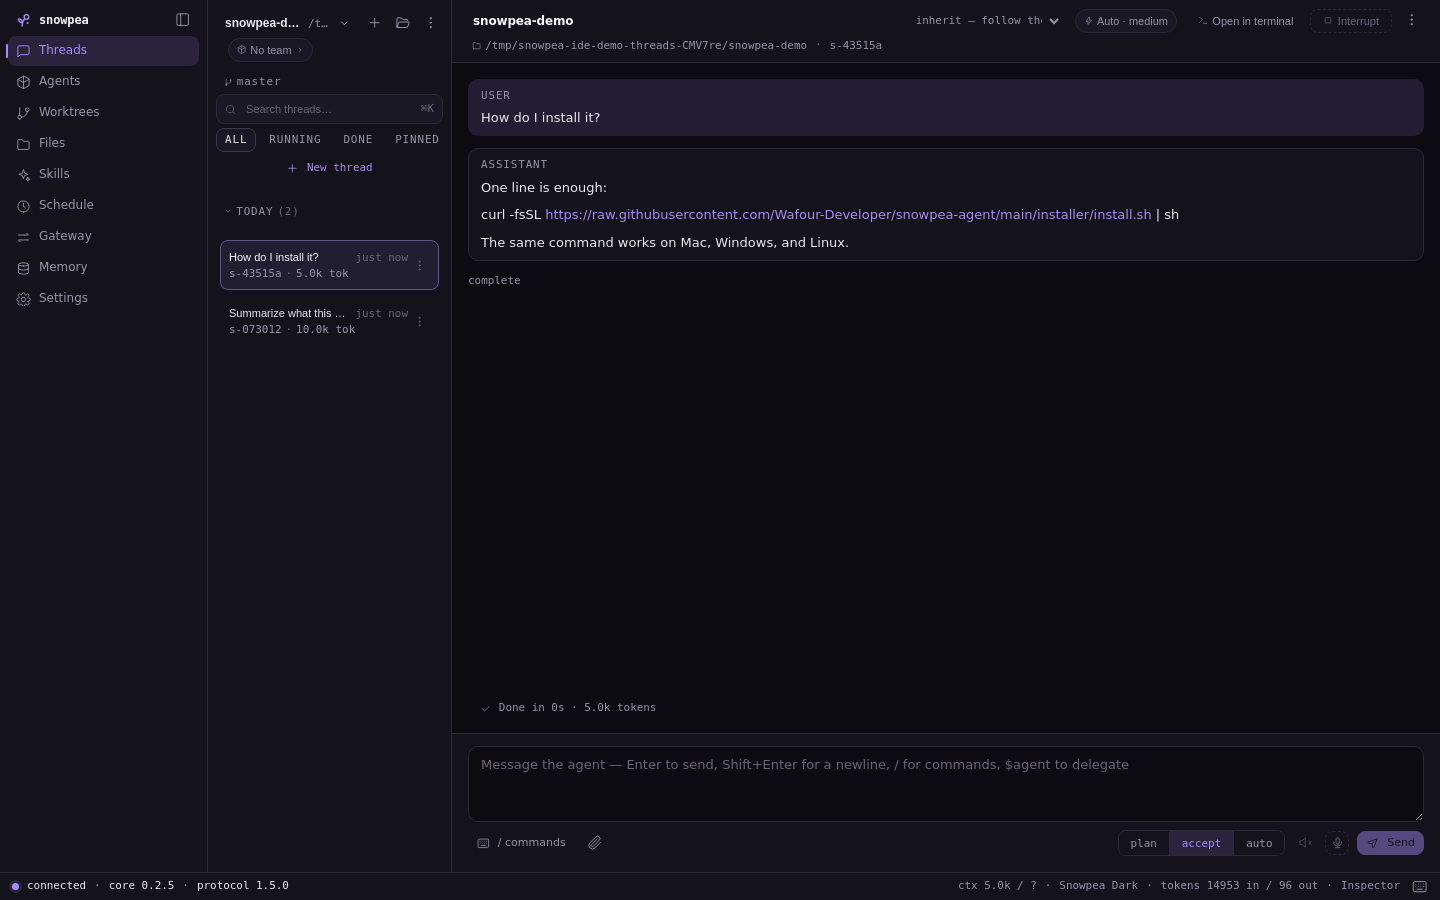
Task: Switch to plan mode
Action: [x=1143, y=843]
